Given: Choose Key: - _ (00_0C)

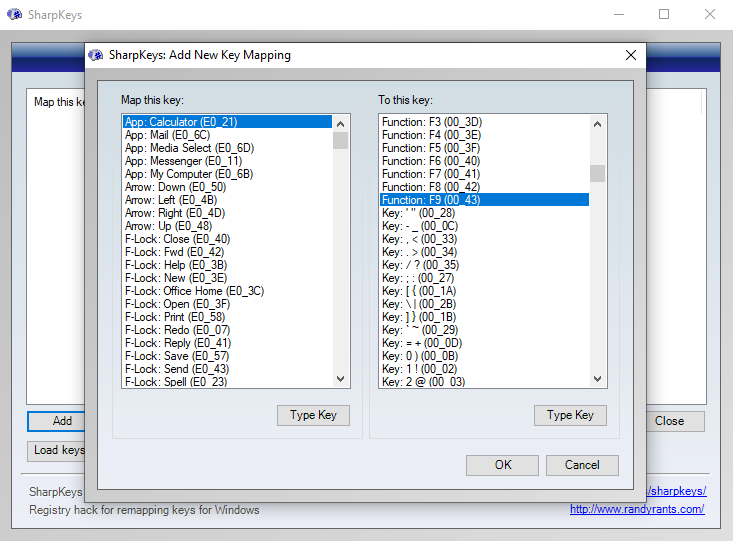Looking at the screenshot, I should [484, 226].
